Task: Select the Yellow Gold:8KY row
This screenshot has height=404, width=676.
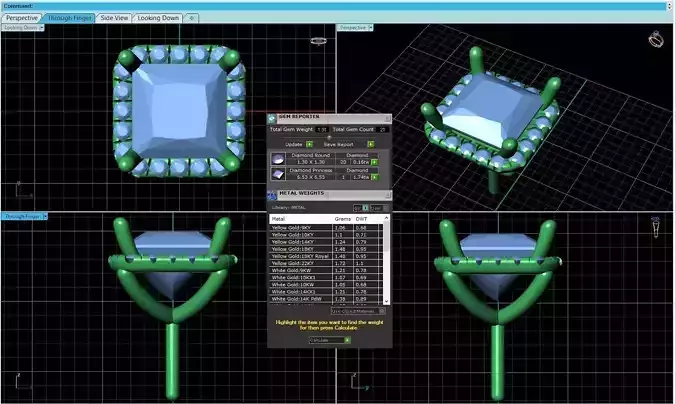Action: [326, 228]
